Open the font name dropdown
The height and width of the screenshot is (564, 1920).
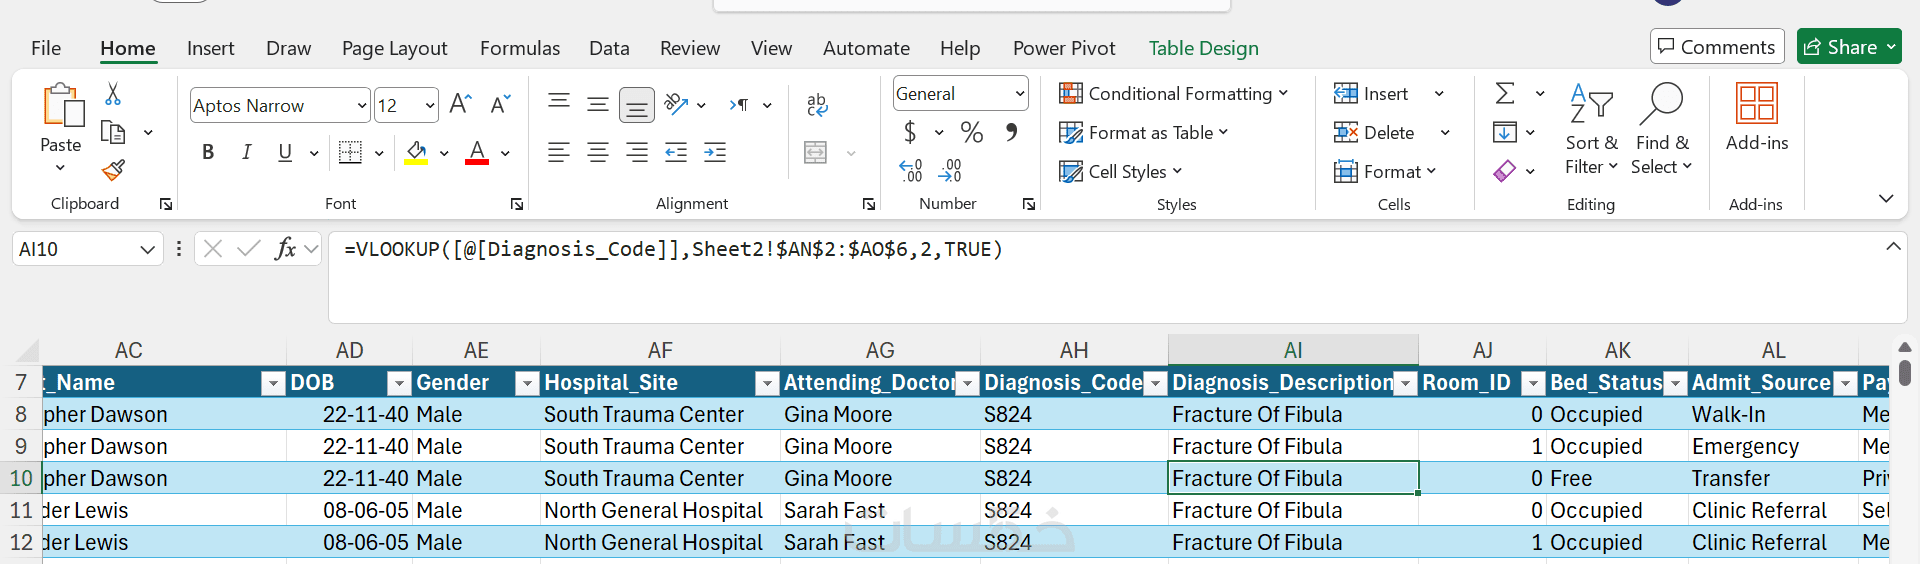click(362, 105)
